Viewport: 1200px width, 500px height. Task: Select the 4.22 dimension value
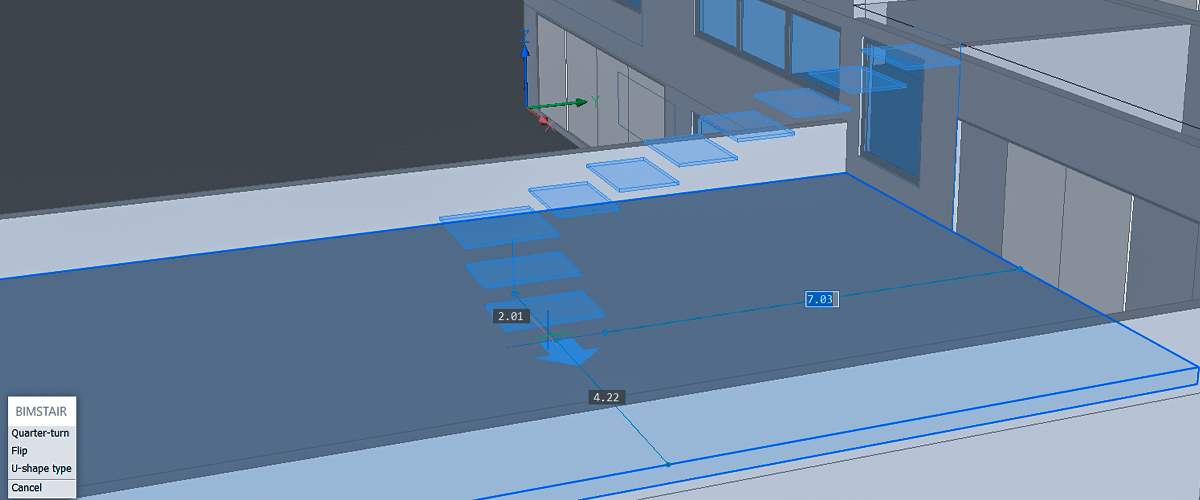pyautogui.click(x=607, y=397)
